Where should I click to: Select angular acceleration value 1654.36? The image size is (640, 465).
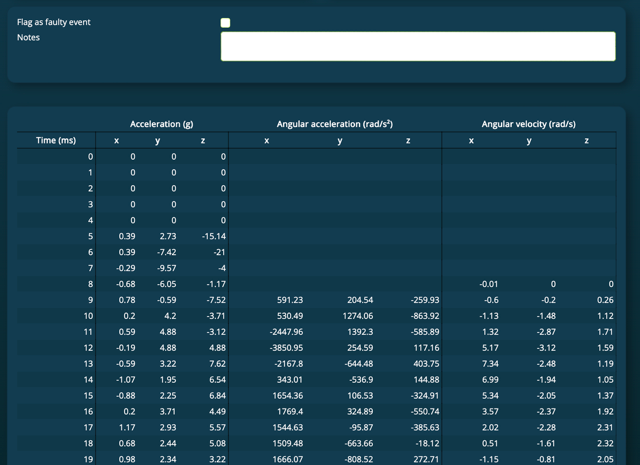pos(288,396)
